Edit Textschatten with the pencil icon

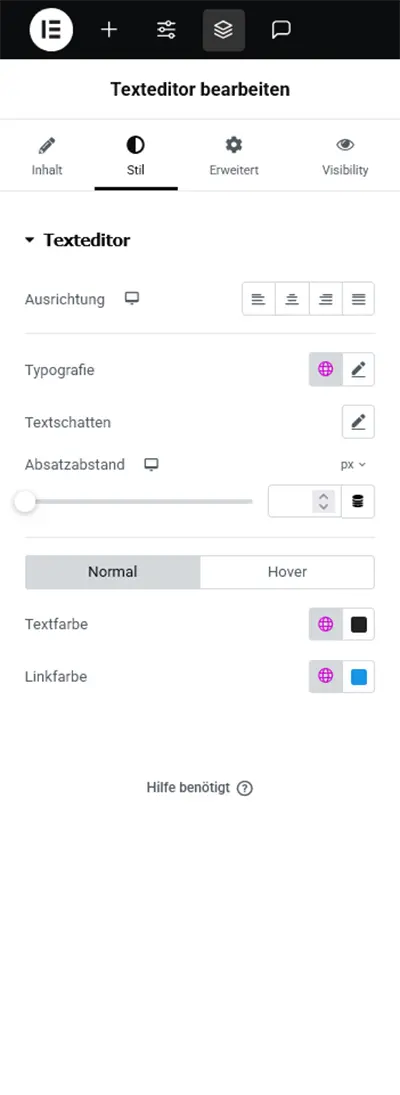pyautogui.click(x=358, y=422)
